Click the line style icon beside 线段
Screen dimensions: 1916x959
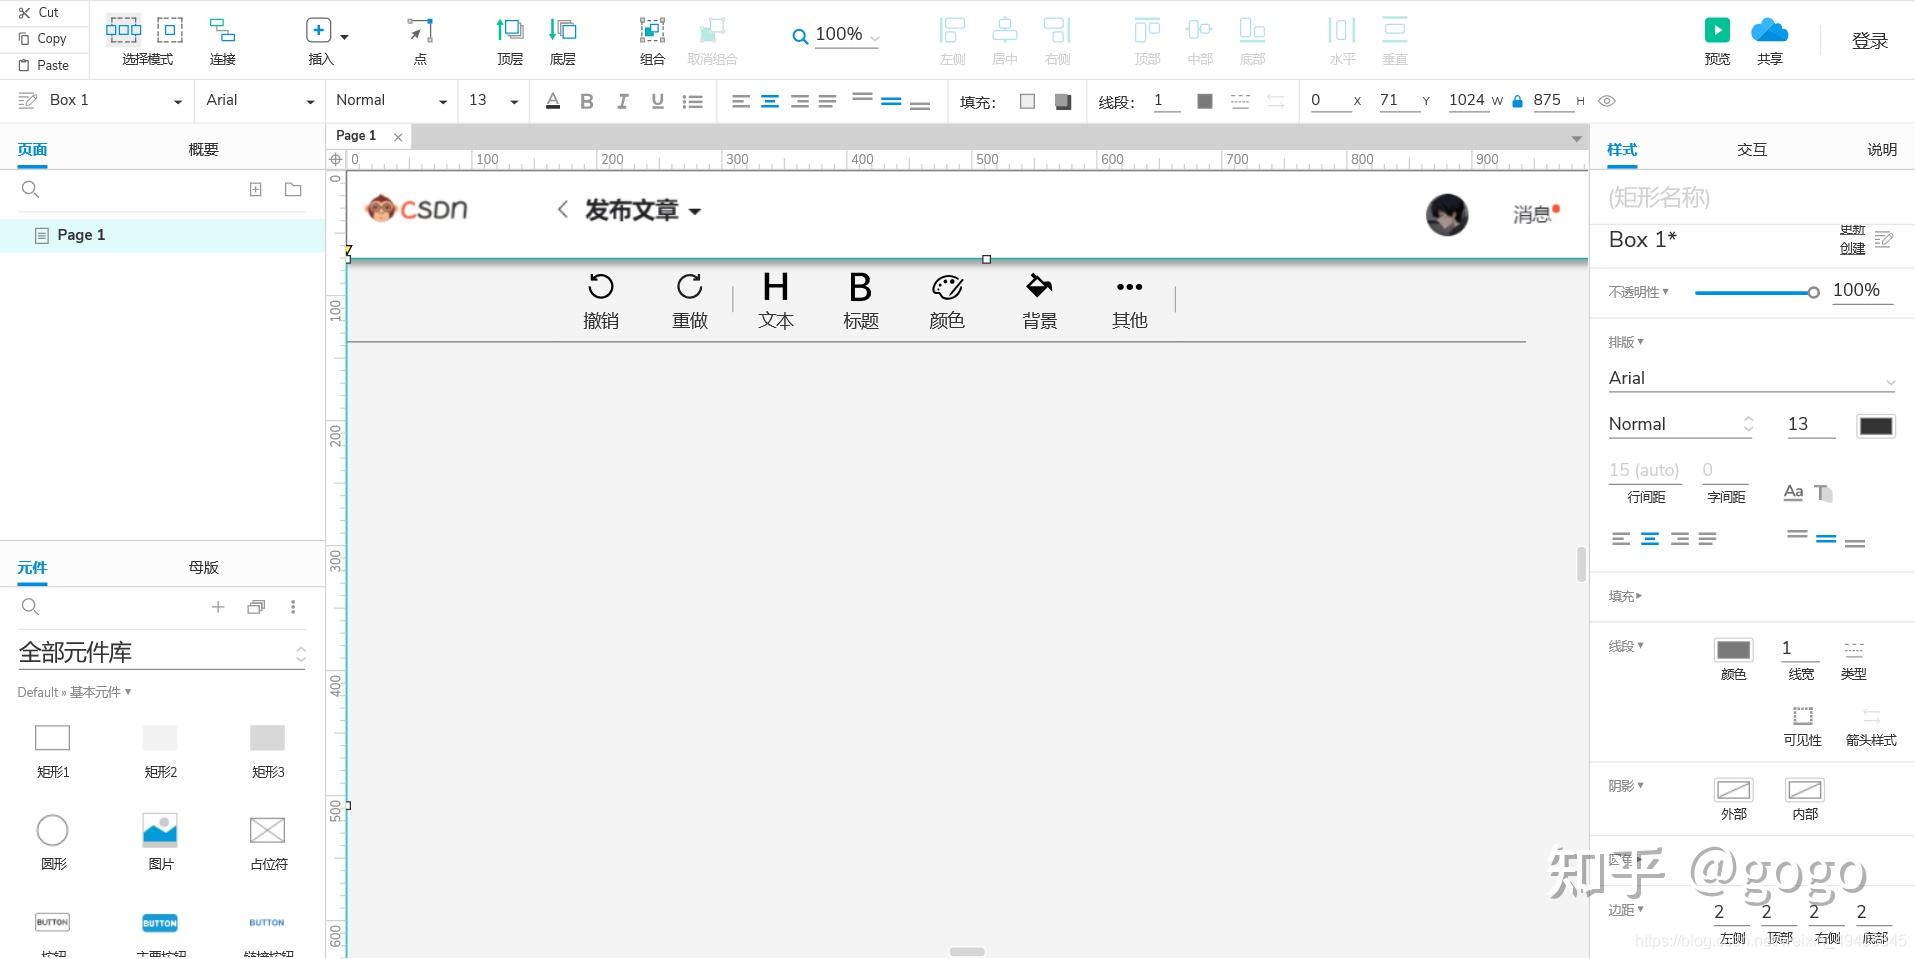coord(1240,101)
